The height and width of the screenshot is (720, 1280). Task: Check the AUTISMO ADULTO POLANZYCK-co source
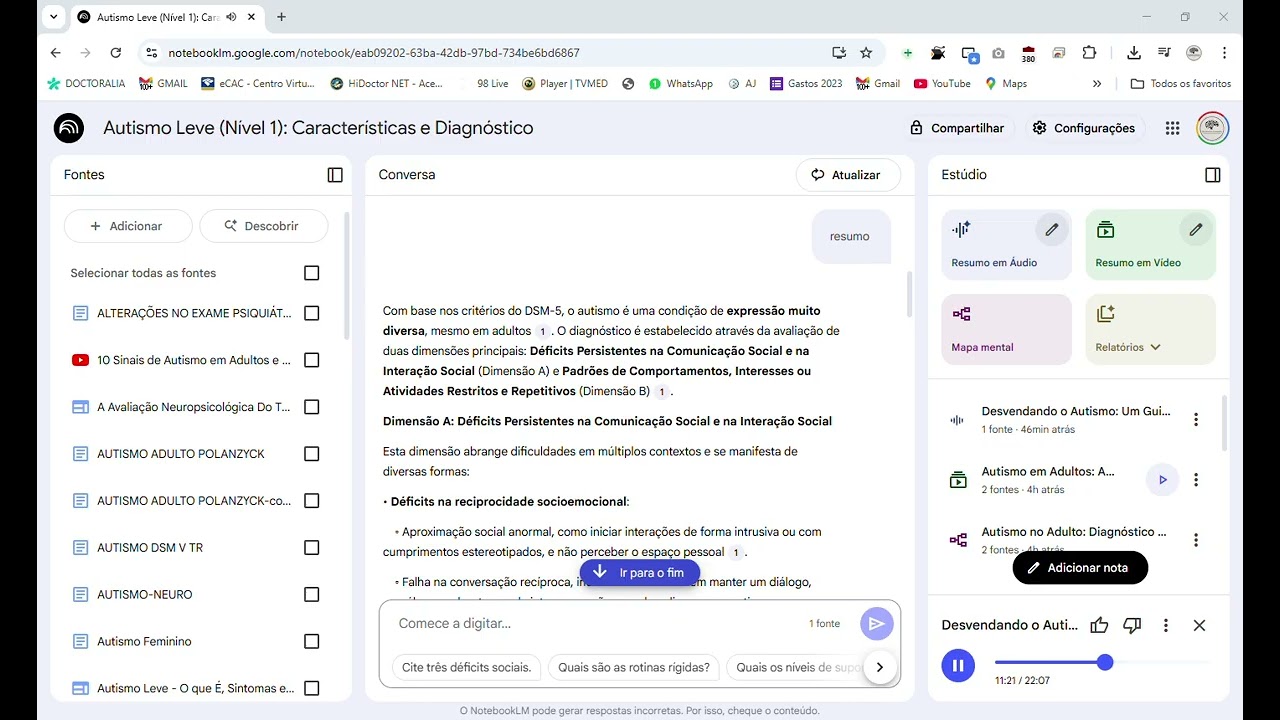[311, 501]
